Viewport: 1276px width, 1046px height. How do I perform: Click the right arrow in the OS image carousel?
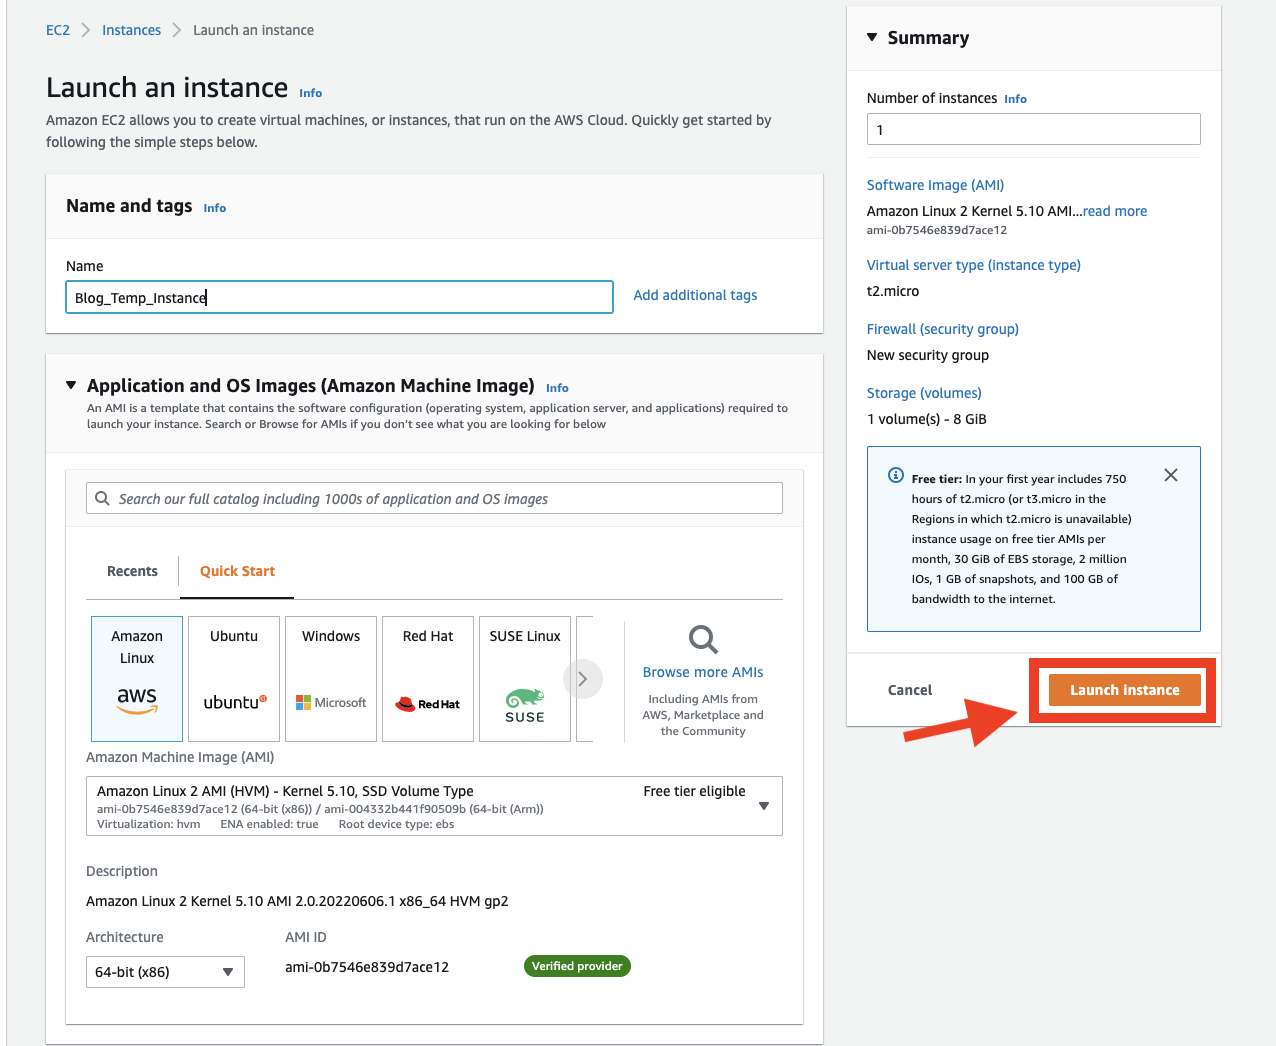coord(583,678)
